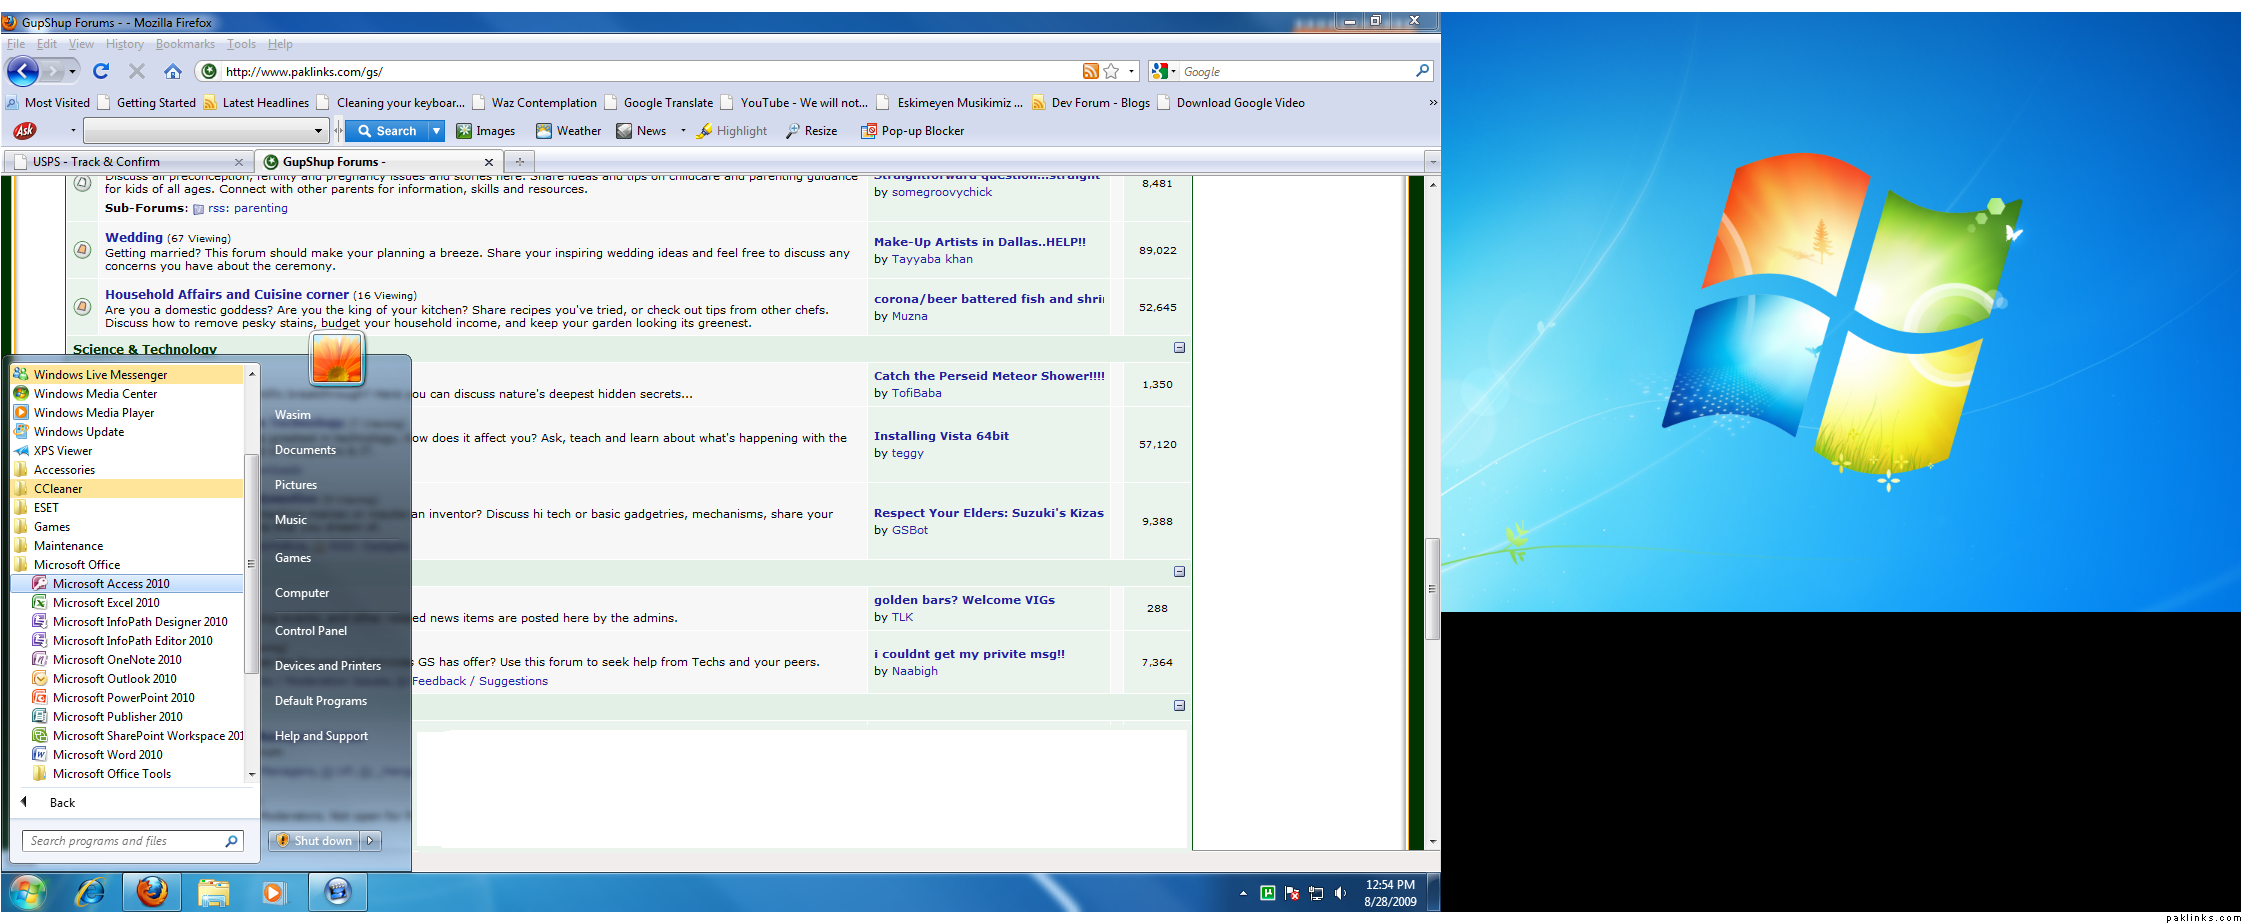Click the volume speaker icon in system tray
This screenshot has width=2242, height=924.
(x=1340, y=893)
